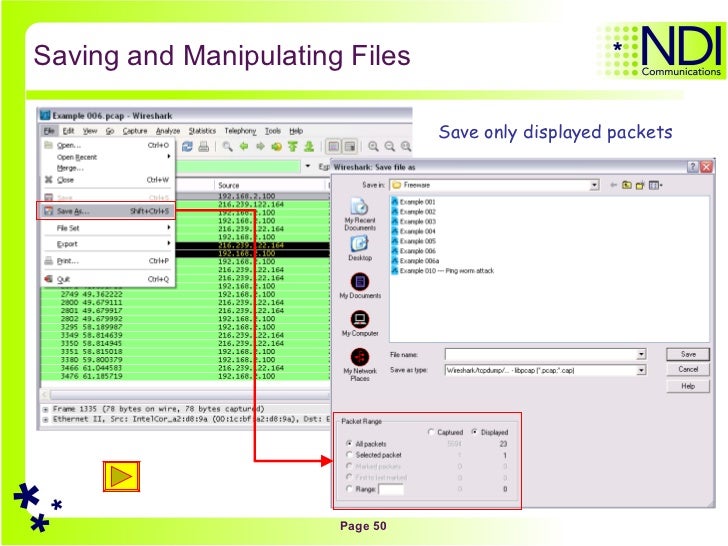Open the filter history dropdown arrow
This screenshot has width=728, height=546.
(x=307, y=166)
